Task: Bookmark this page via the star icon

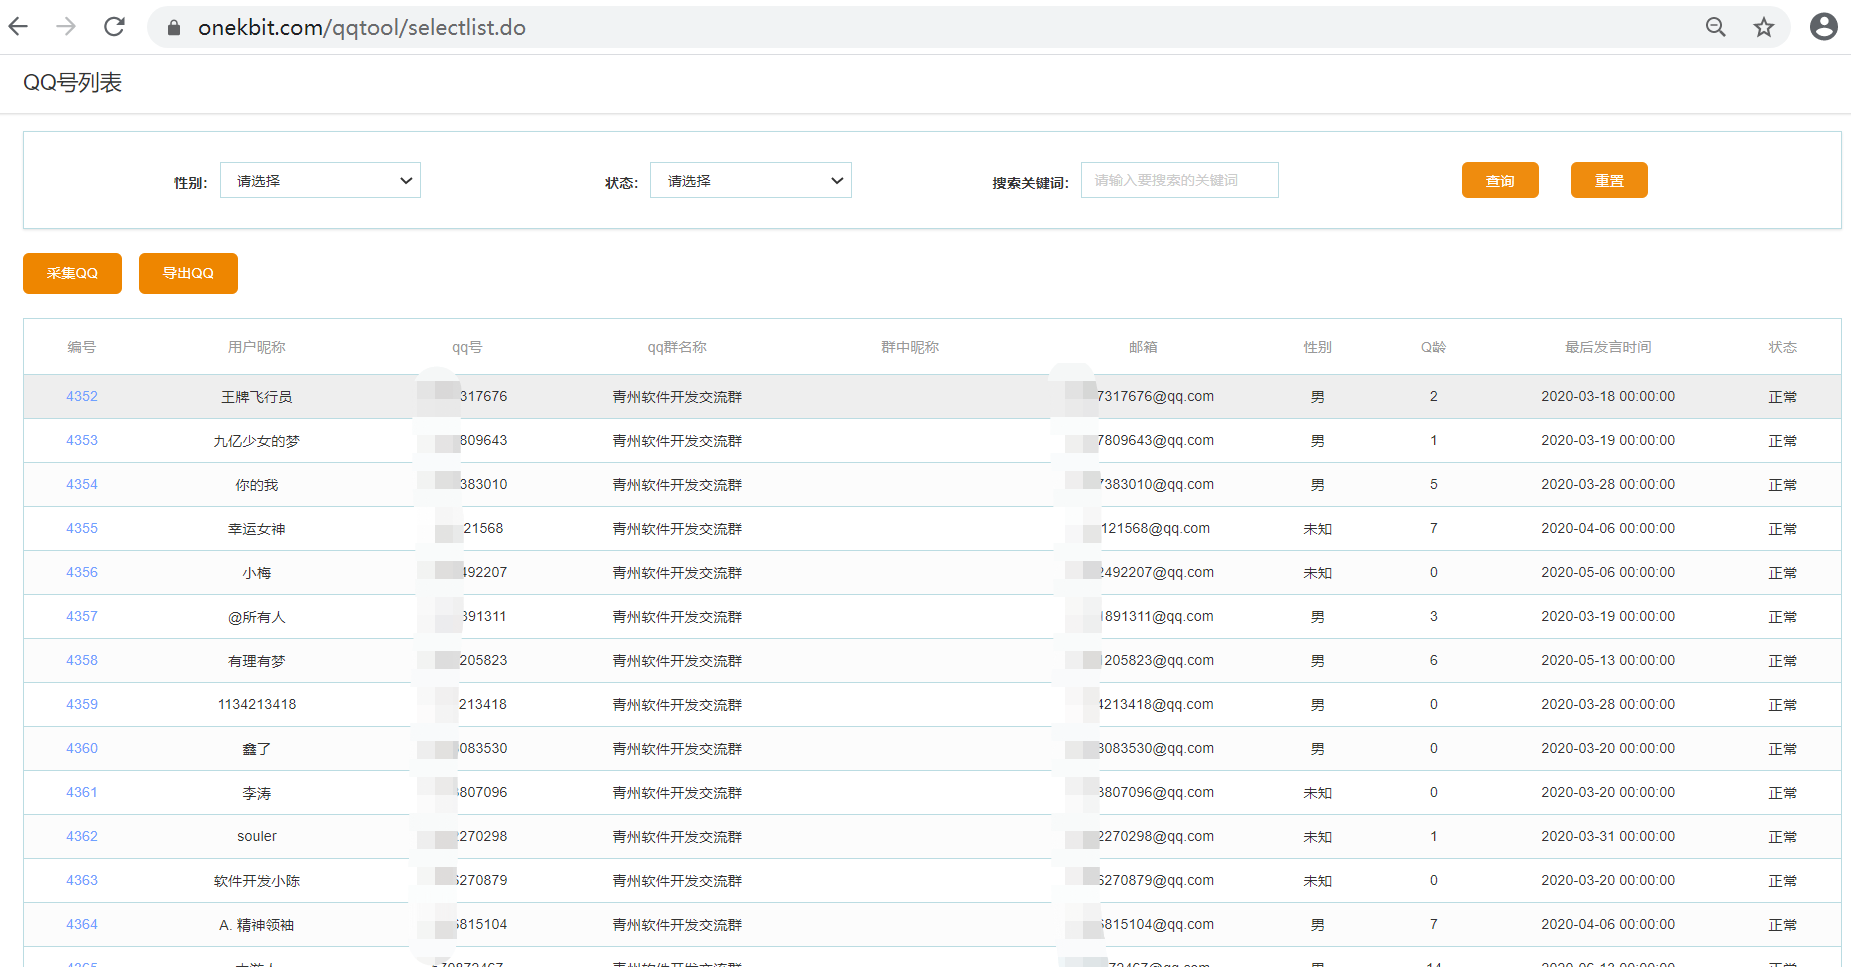Action: 1763,27
